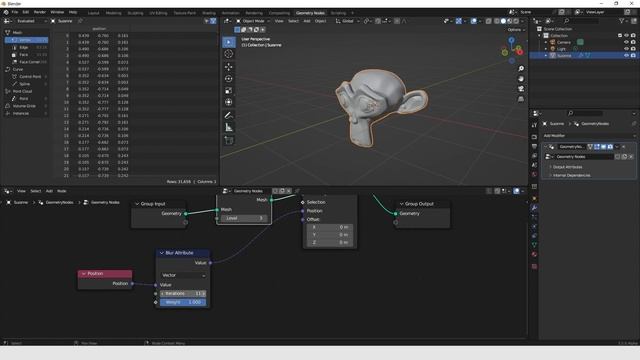Select the Move tool in viewport toolbar
This screenshot has width=640, height=360.
pos(229,67)
